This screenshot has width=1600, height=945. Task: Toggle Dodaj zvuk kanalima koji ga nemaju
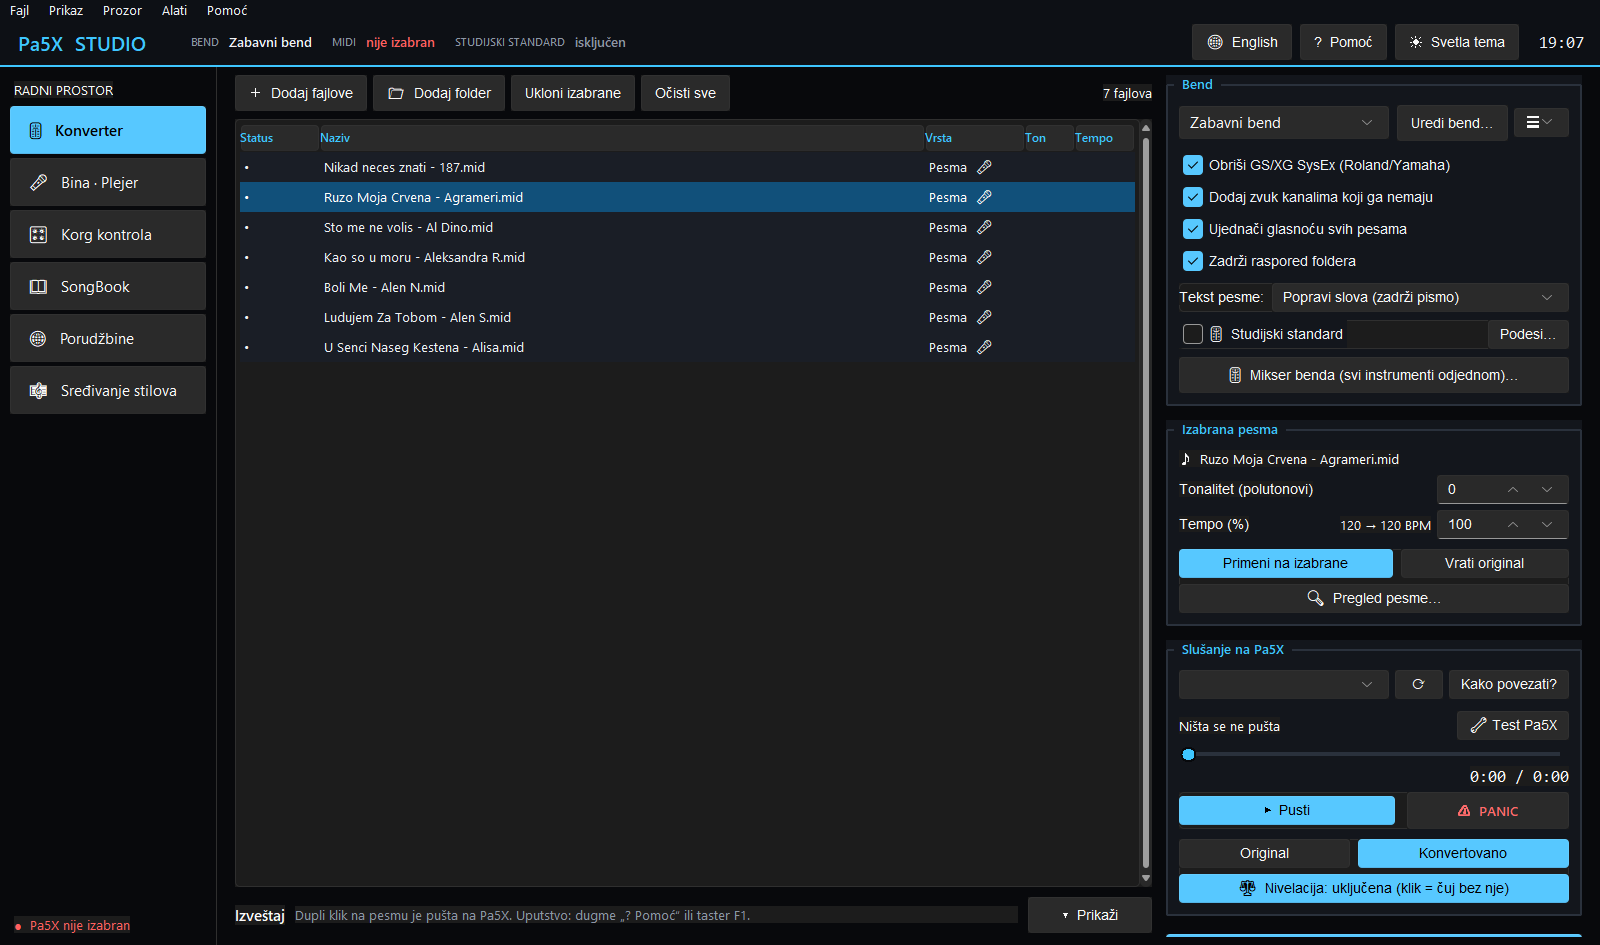[x=1193, y=197]
